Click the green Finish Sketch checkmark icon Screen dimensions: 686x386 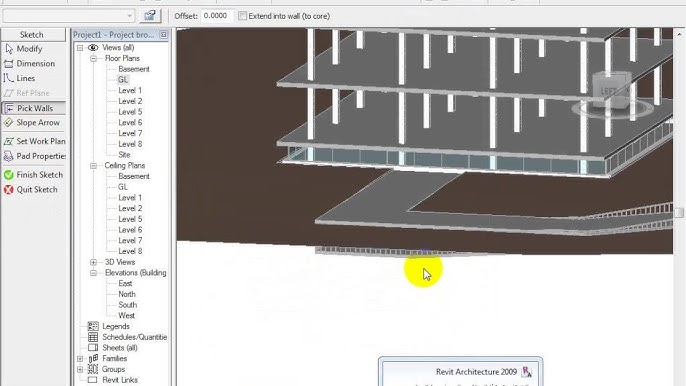click(x=8, y=175)
